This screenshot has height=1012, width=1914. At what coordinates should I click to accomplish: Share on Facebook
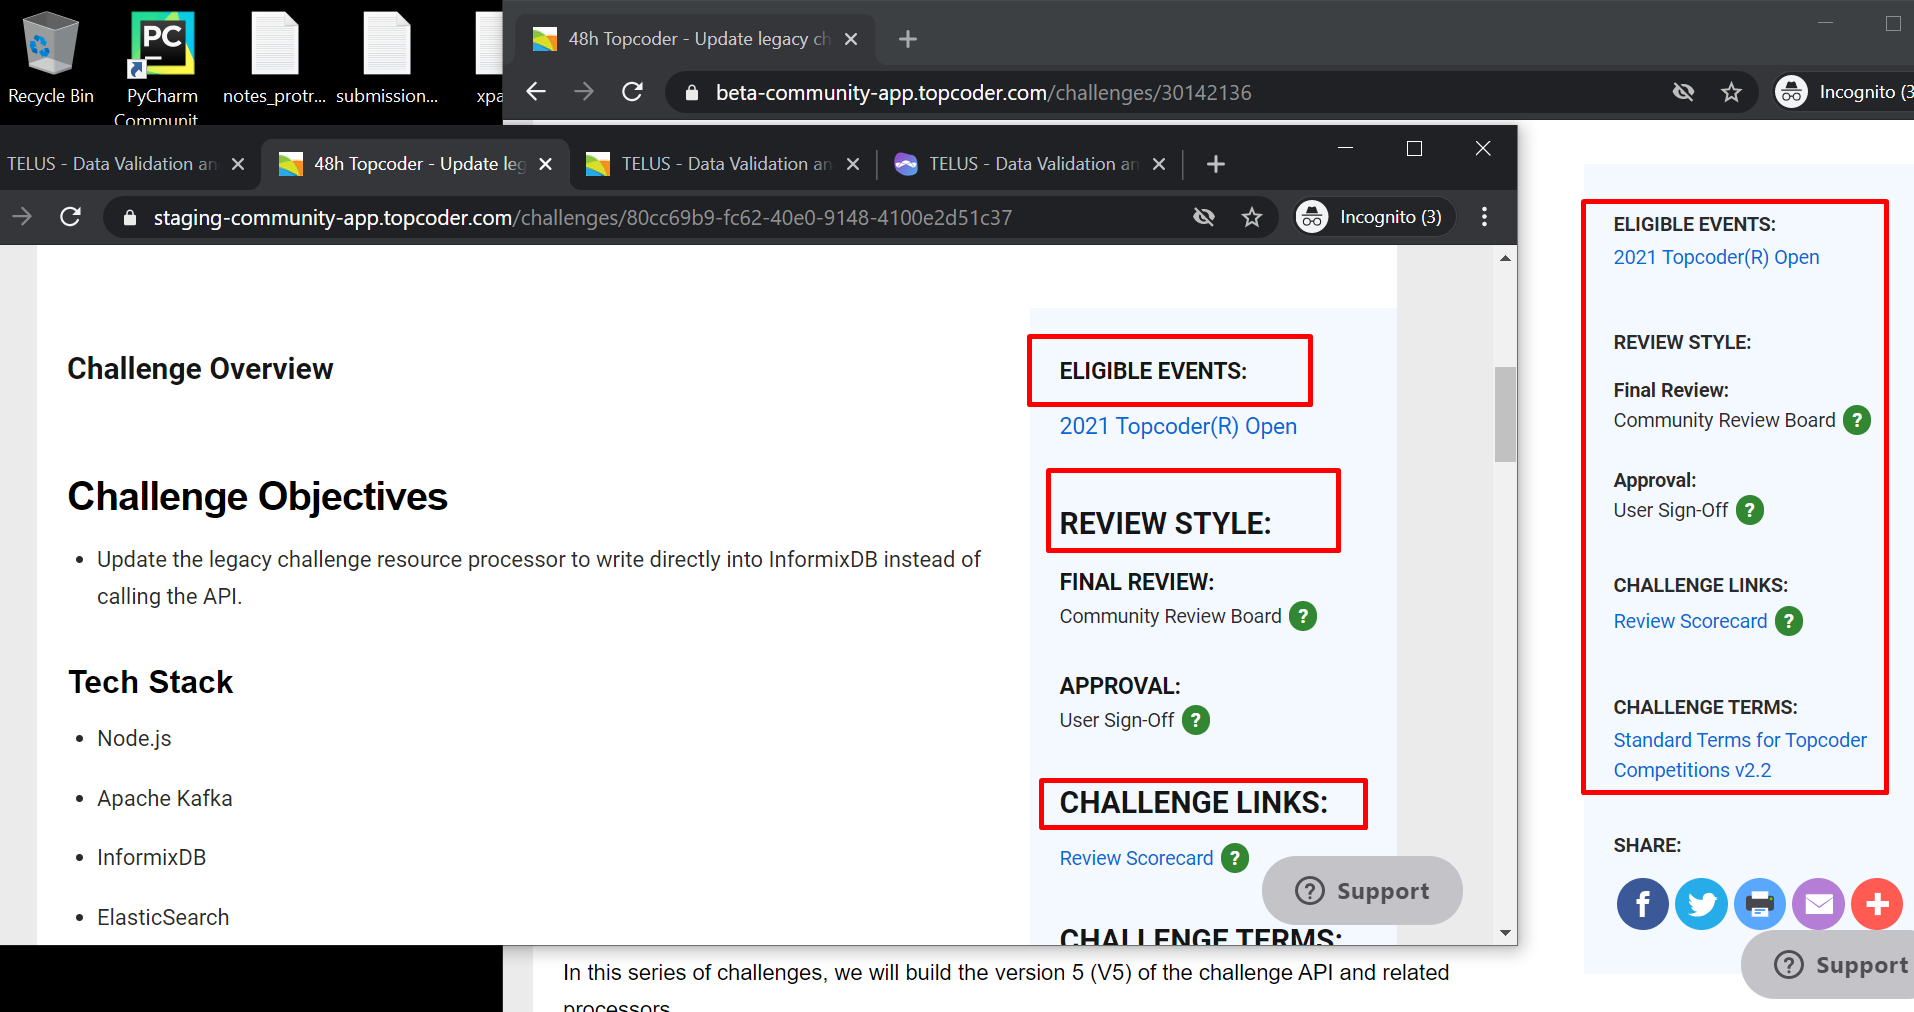click(x=1642, y=904)
